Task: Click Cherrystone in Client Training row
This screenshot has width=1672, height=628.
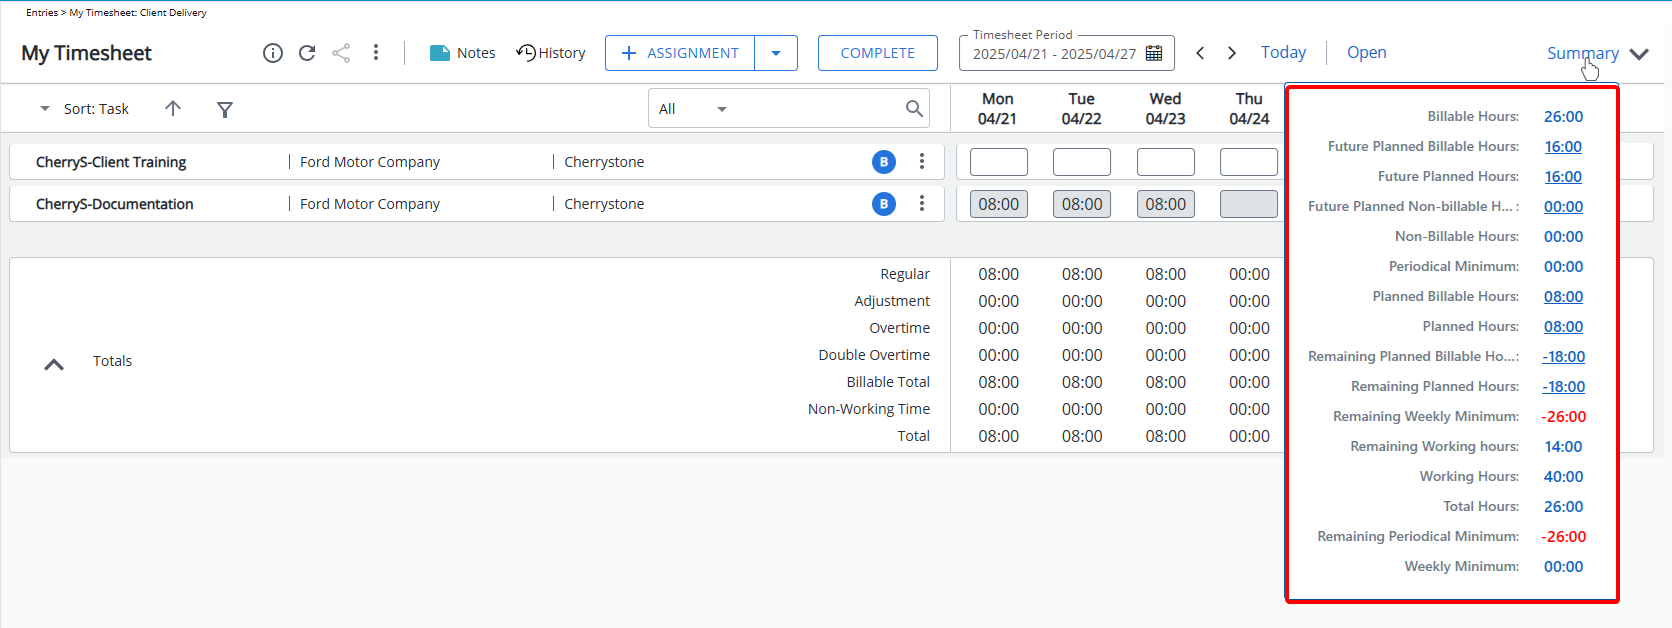Action: [604, 162]
